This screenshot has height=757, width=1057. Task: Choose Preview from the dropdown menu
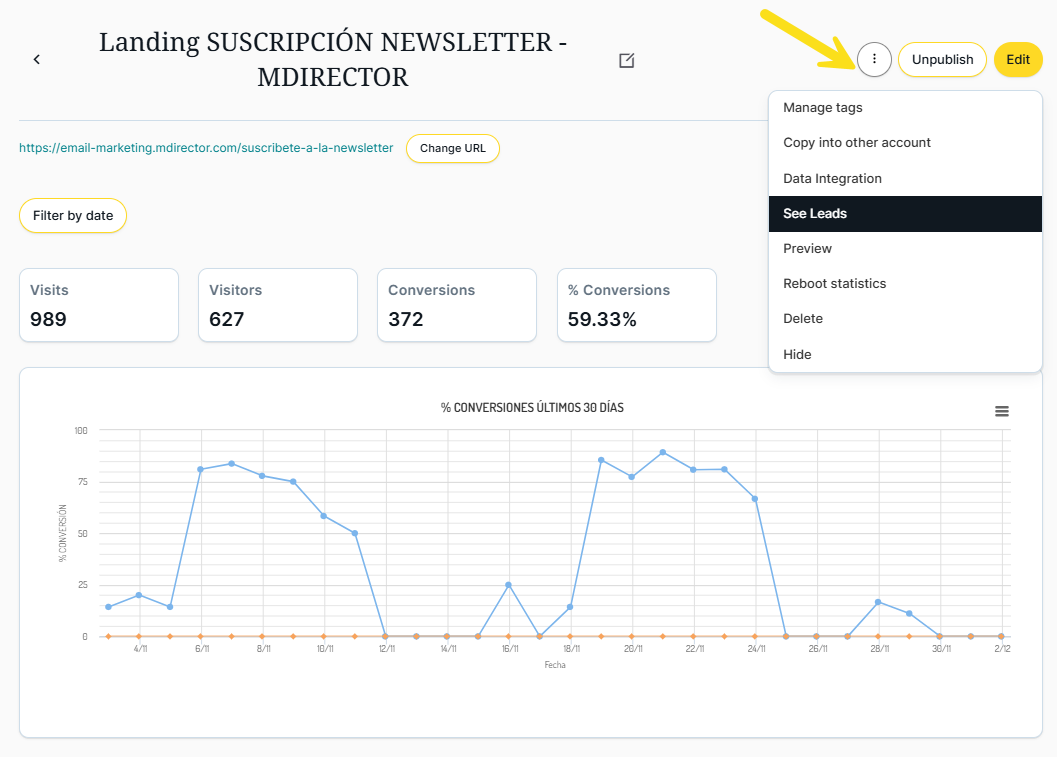coord(808,249)
